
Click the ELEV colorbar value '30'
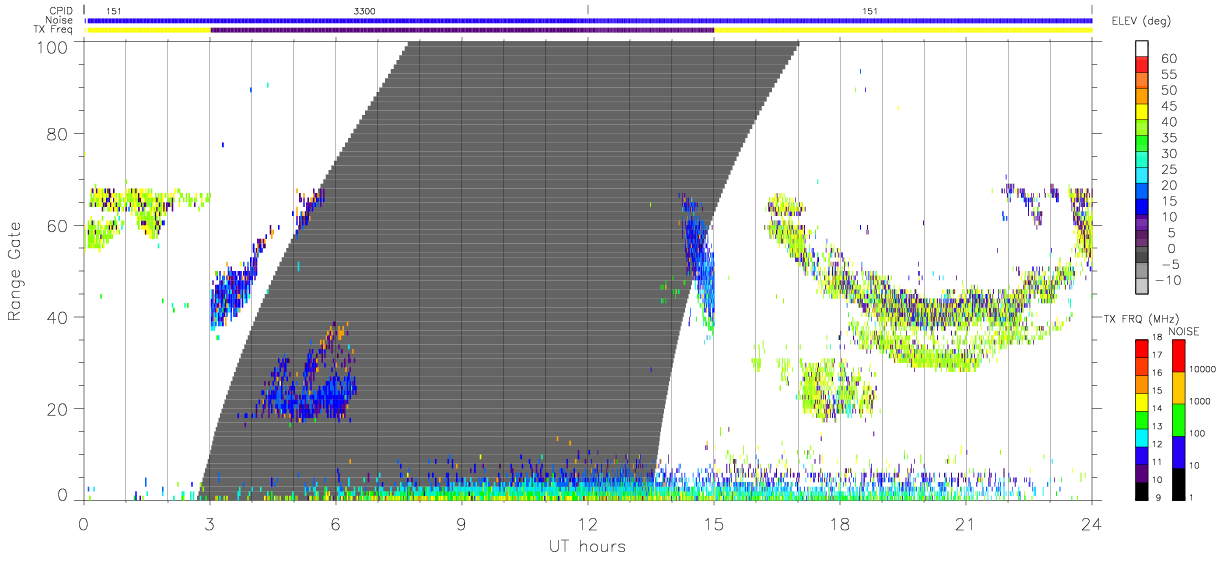(x=1169, y=154)
